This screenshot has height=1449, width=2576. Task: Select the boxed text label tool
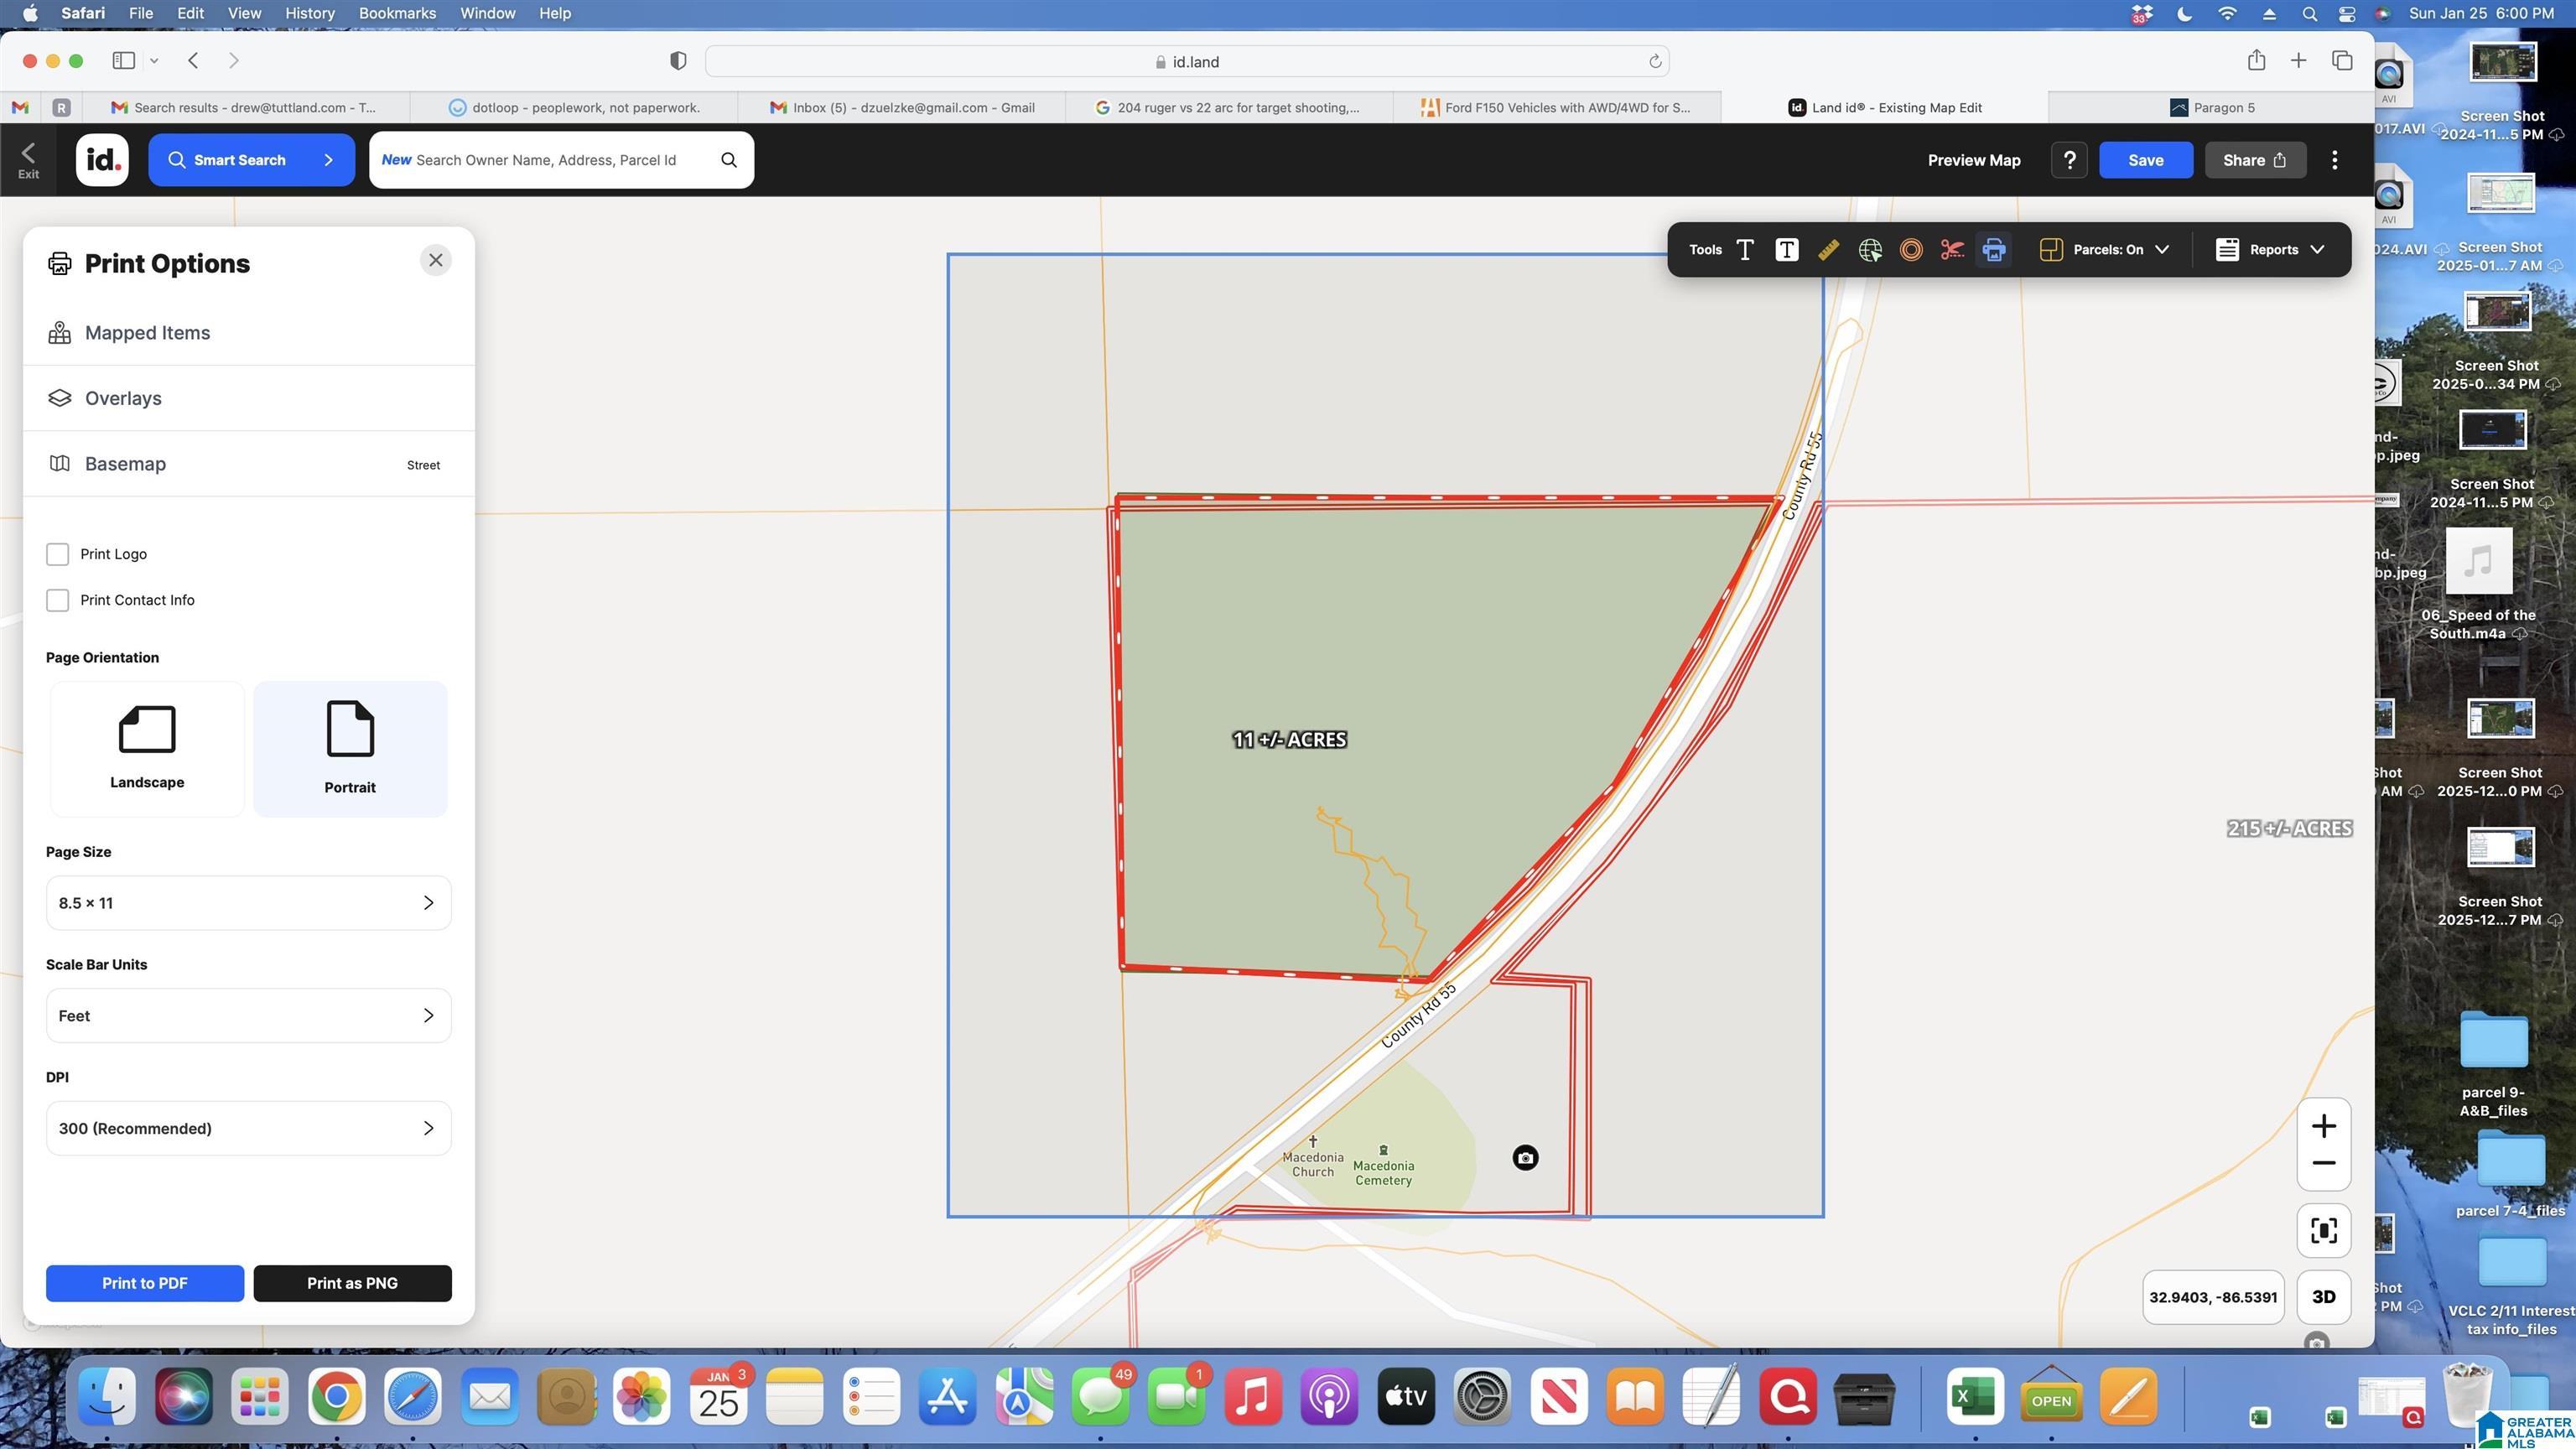pos(1786,250)
